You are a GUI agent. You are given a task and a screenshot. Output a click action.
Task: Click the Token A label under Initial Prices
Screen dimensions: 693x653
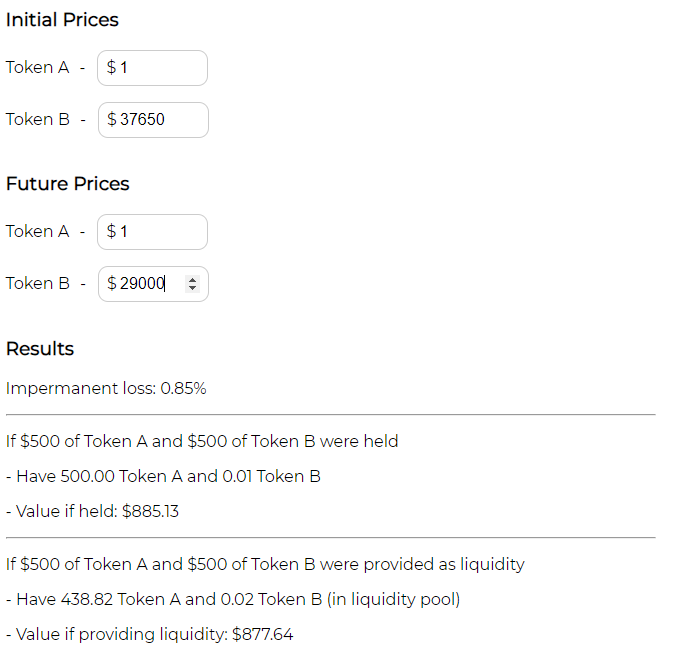click(x=38, y=68)
